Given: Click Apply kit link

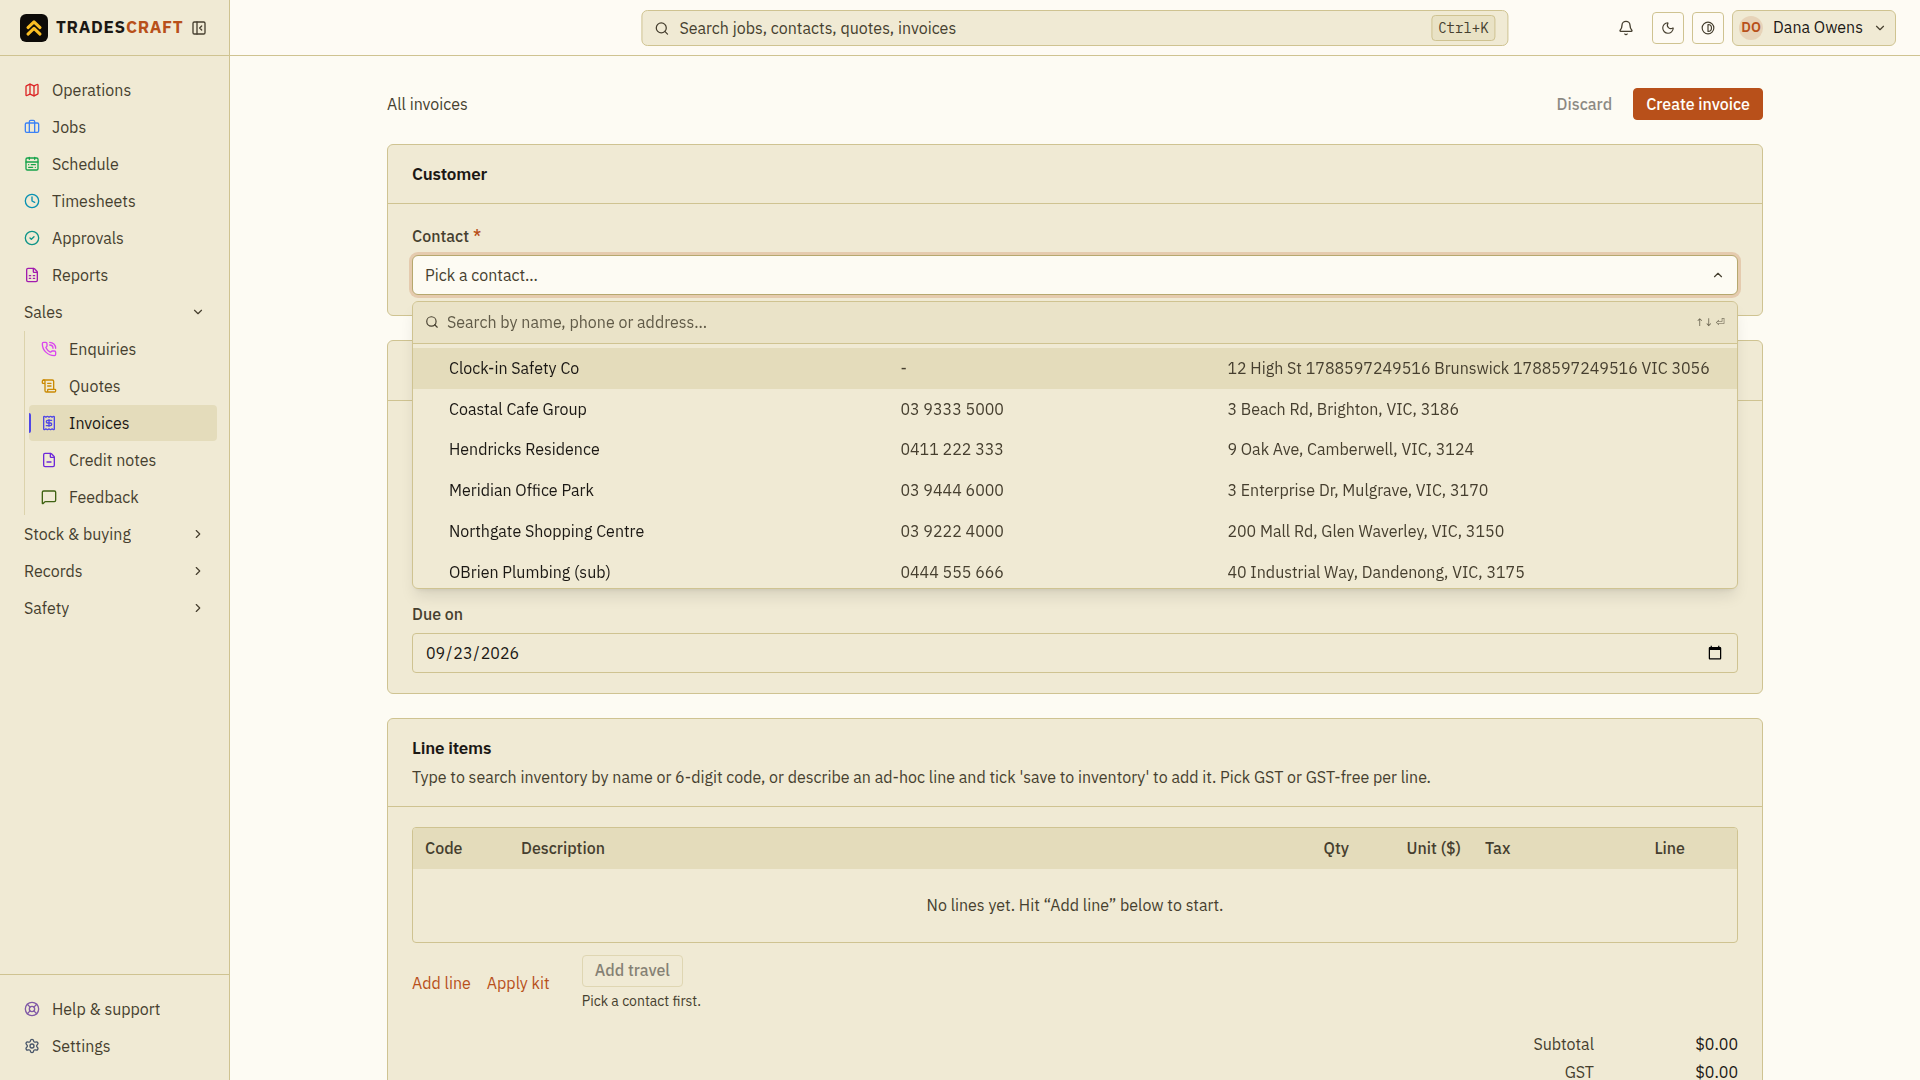Looking at the screenshot, I should pyautogui.click(x=518, y=983).
